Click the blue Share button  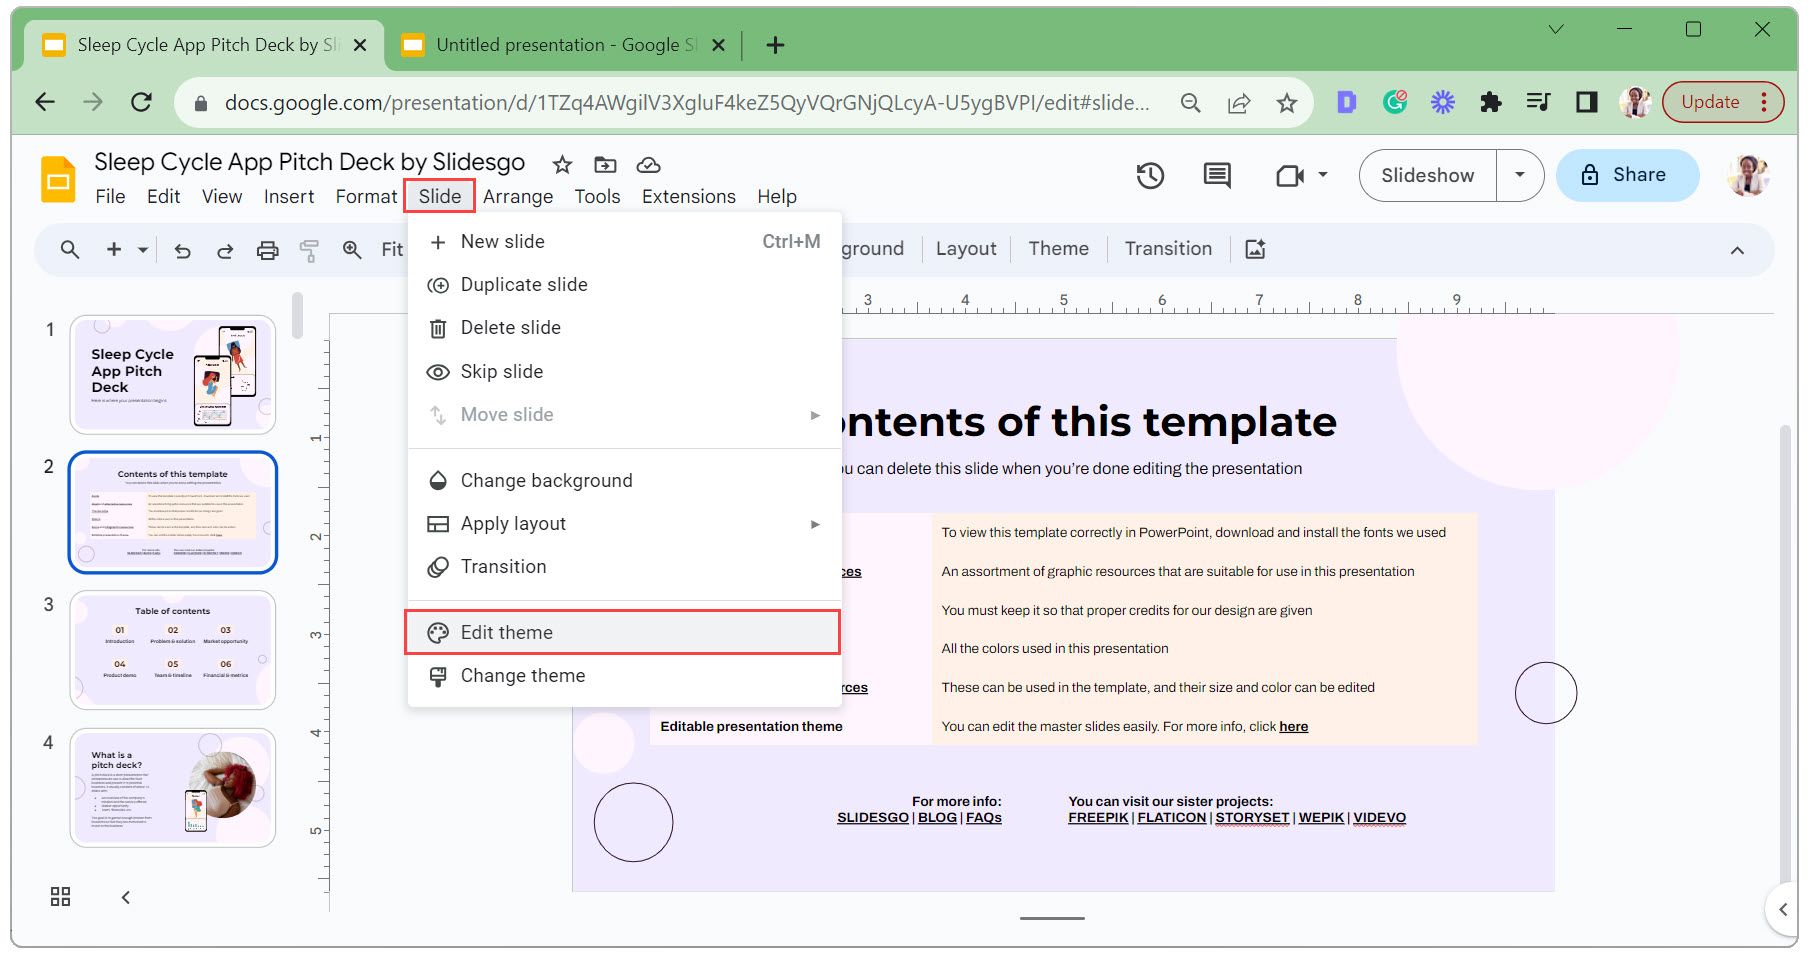[1626, 175]
